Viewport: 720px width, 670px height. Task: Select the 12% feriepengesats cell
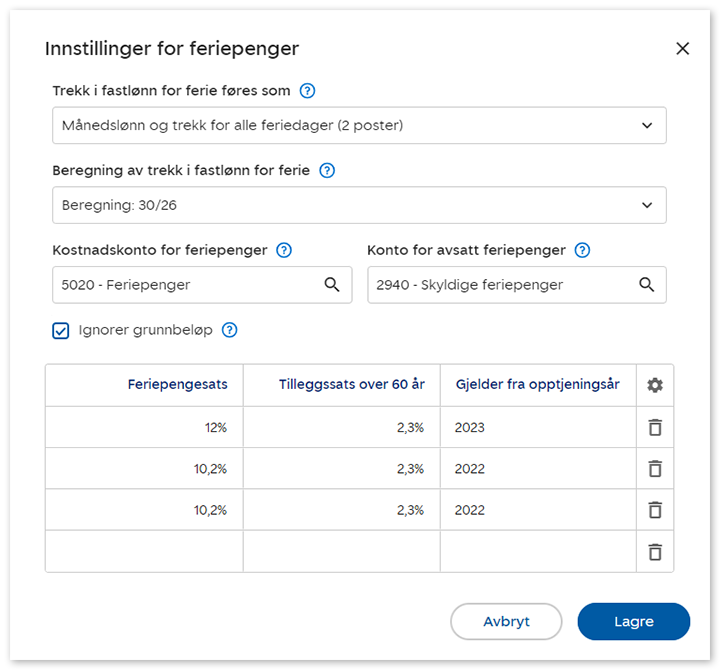click(x=144, y=427)
